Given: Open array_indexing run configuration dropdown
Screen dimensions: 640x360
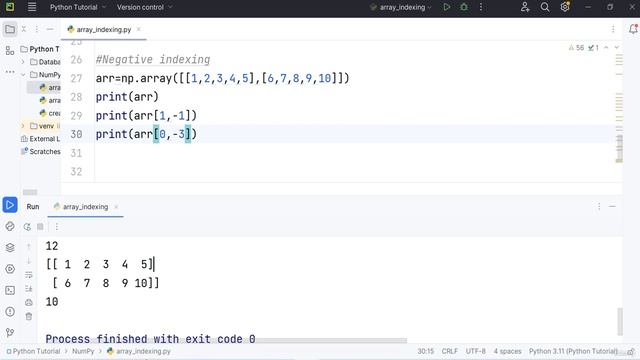Looking at the screenshot, I should pyautogui.click(x=402, y=7).
